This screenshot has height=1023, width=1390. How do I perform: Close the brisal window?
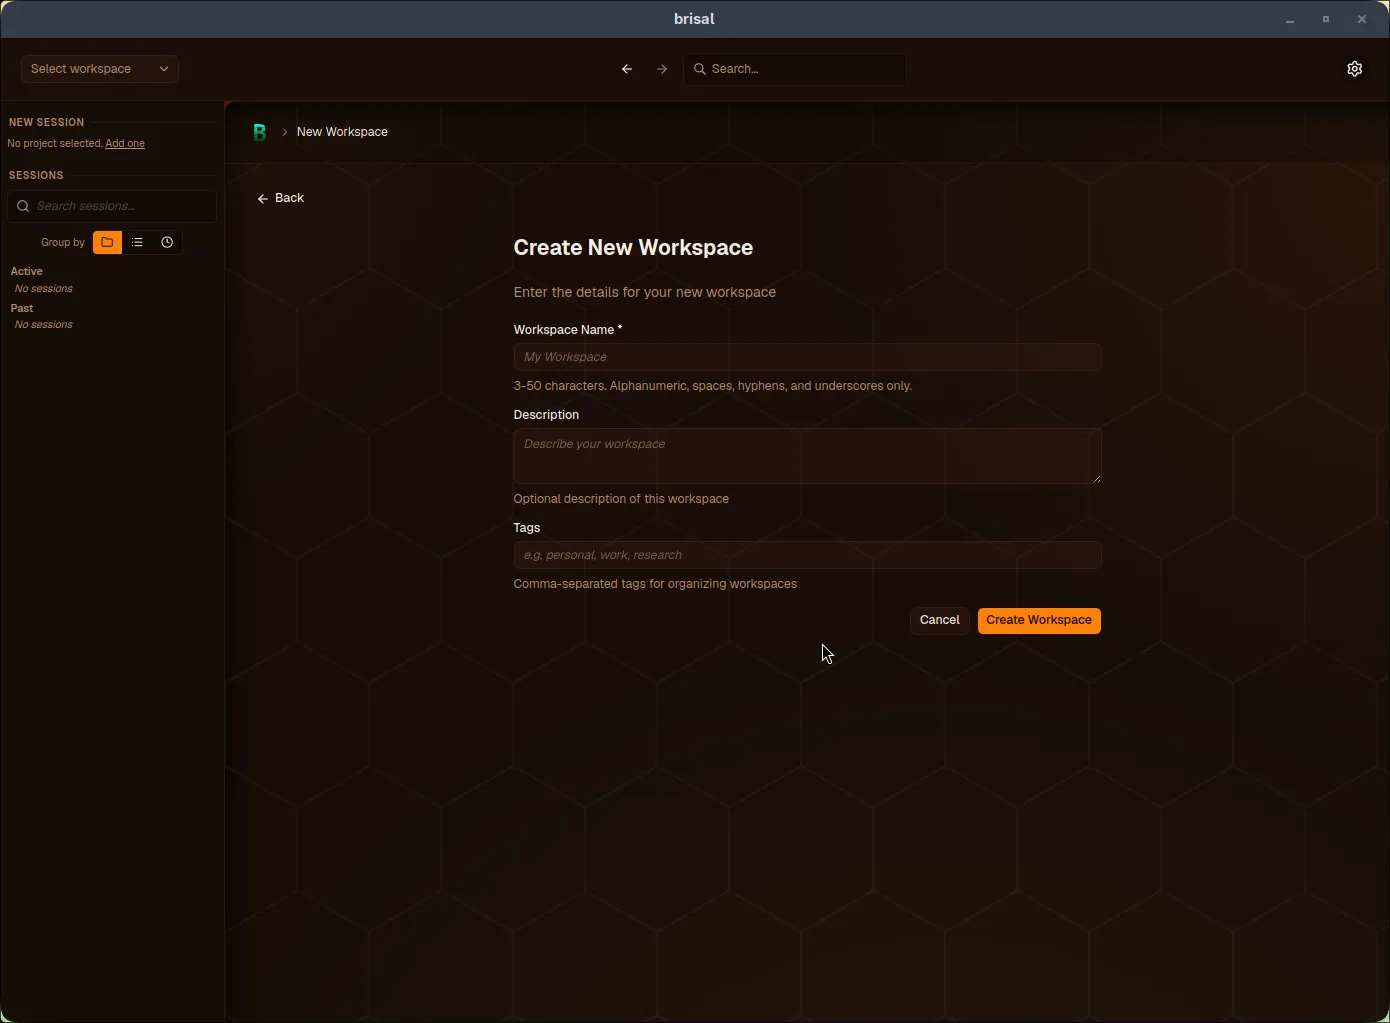pos(1362,19)
